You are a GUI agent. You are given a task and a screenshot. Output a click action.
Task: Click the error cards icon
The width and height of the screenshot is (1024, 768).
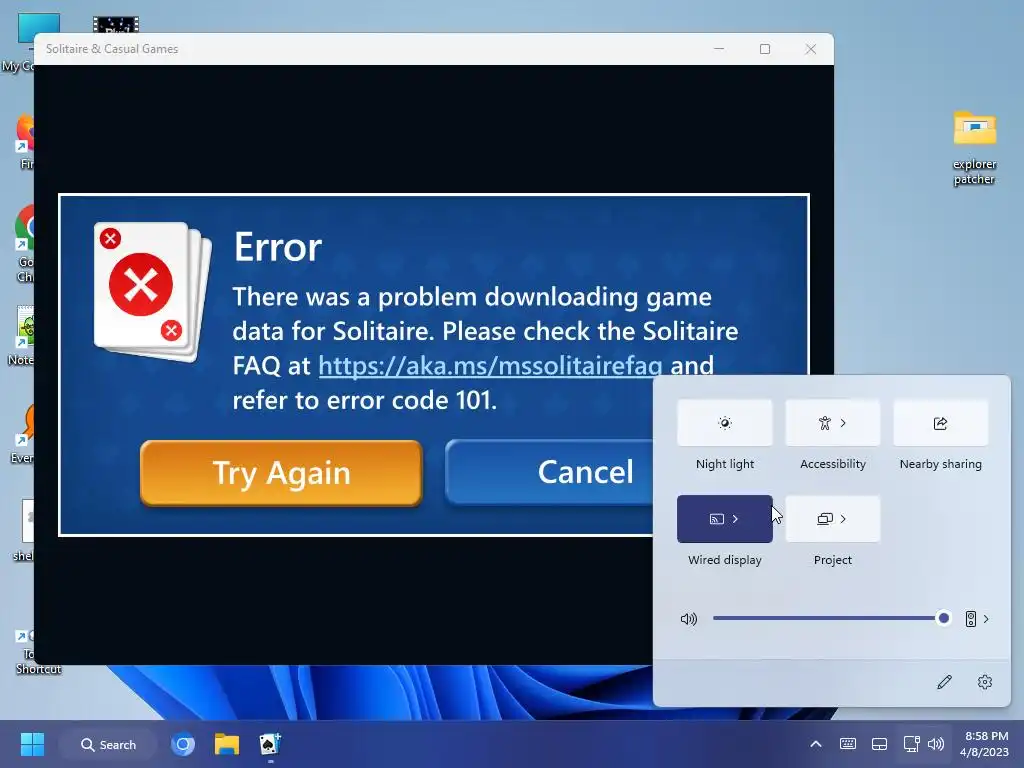[x=153, y=292]
